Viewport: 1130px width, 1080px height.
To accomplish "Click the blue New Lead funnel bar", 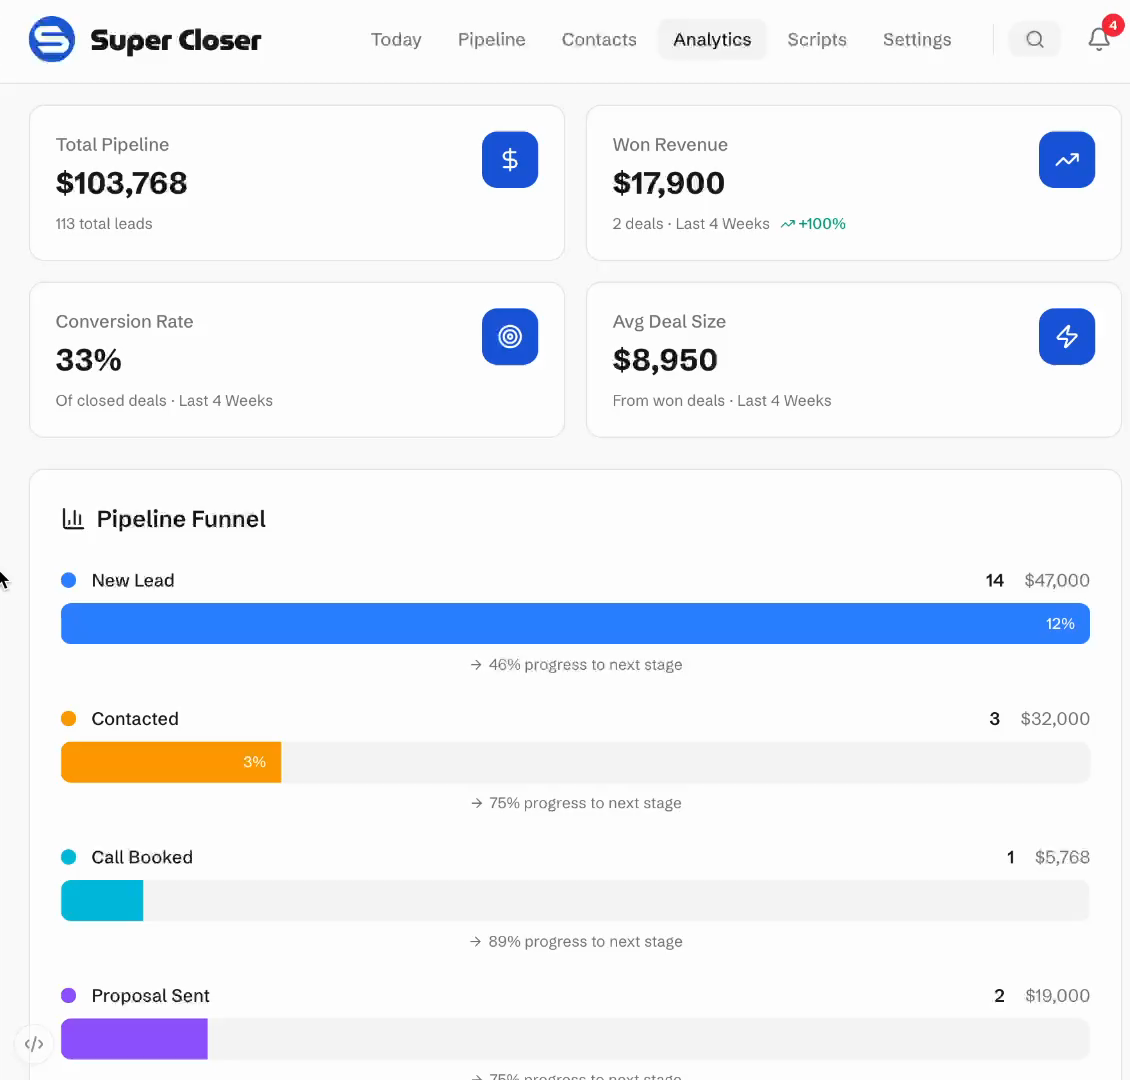I will click(x=575, y=623).
